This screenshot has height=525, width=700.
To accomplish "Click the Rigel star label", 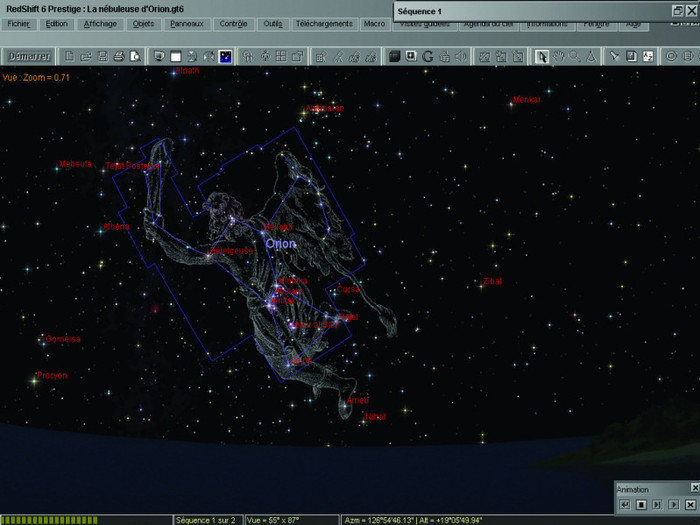I will [348, 317].
